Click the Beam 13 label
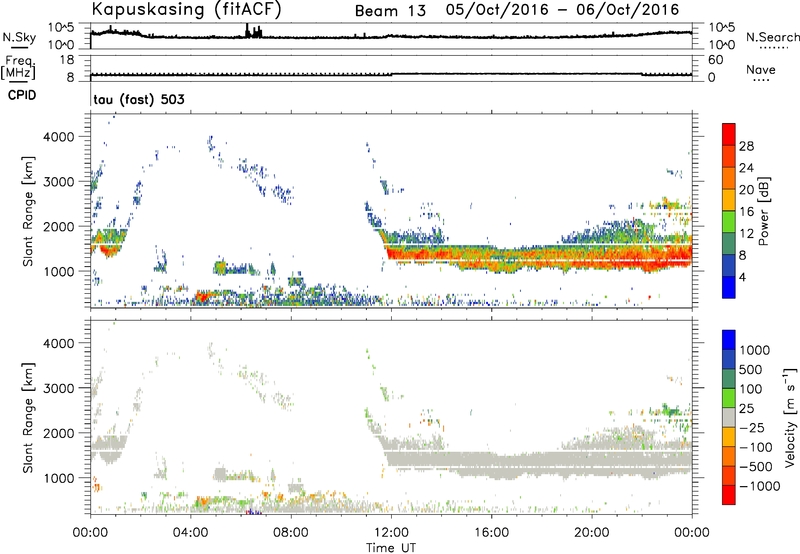The height and width of the screenshot is (554, 800). [x=390, y=11]
